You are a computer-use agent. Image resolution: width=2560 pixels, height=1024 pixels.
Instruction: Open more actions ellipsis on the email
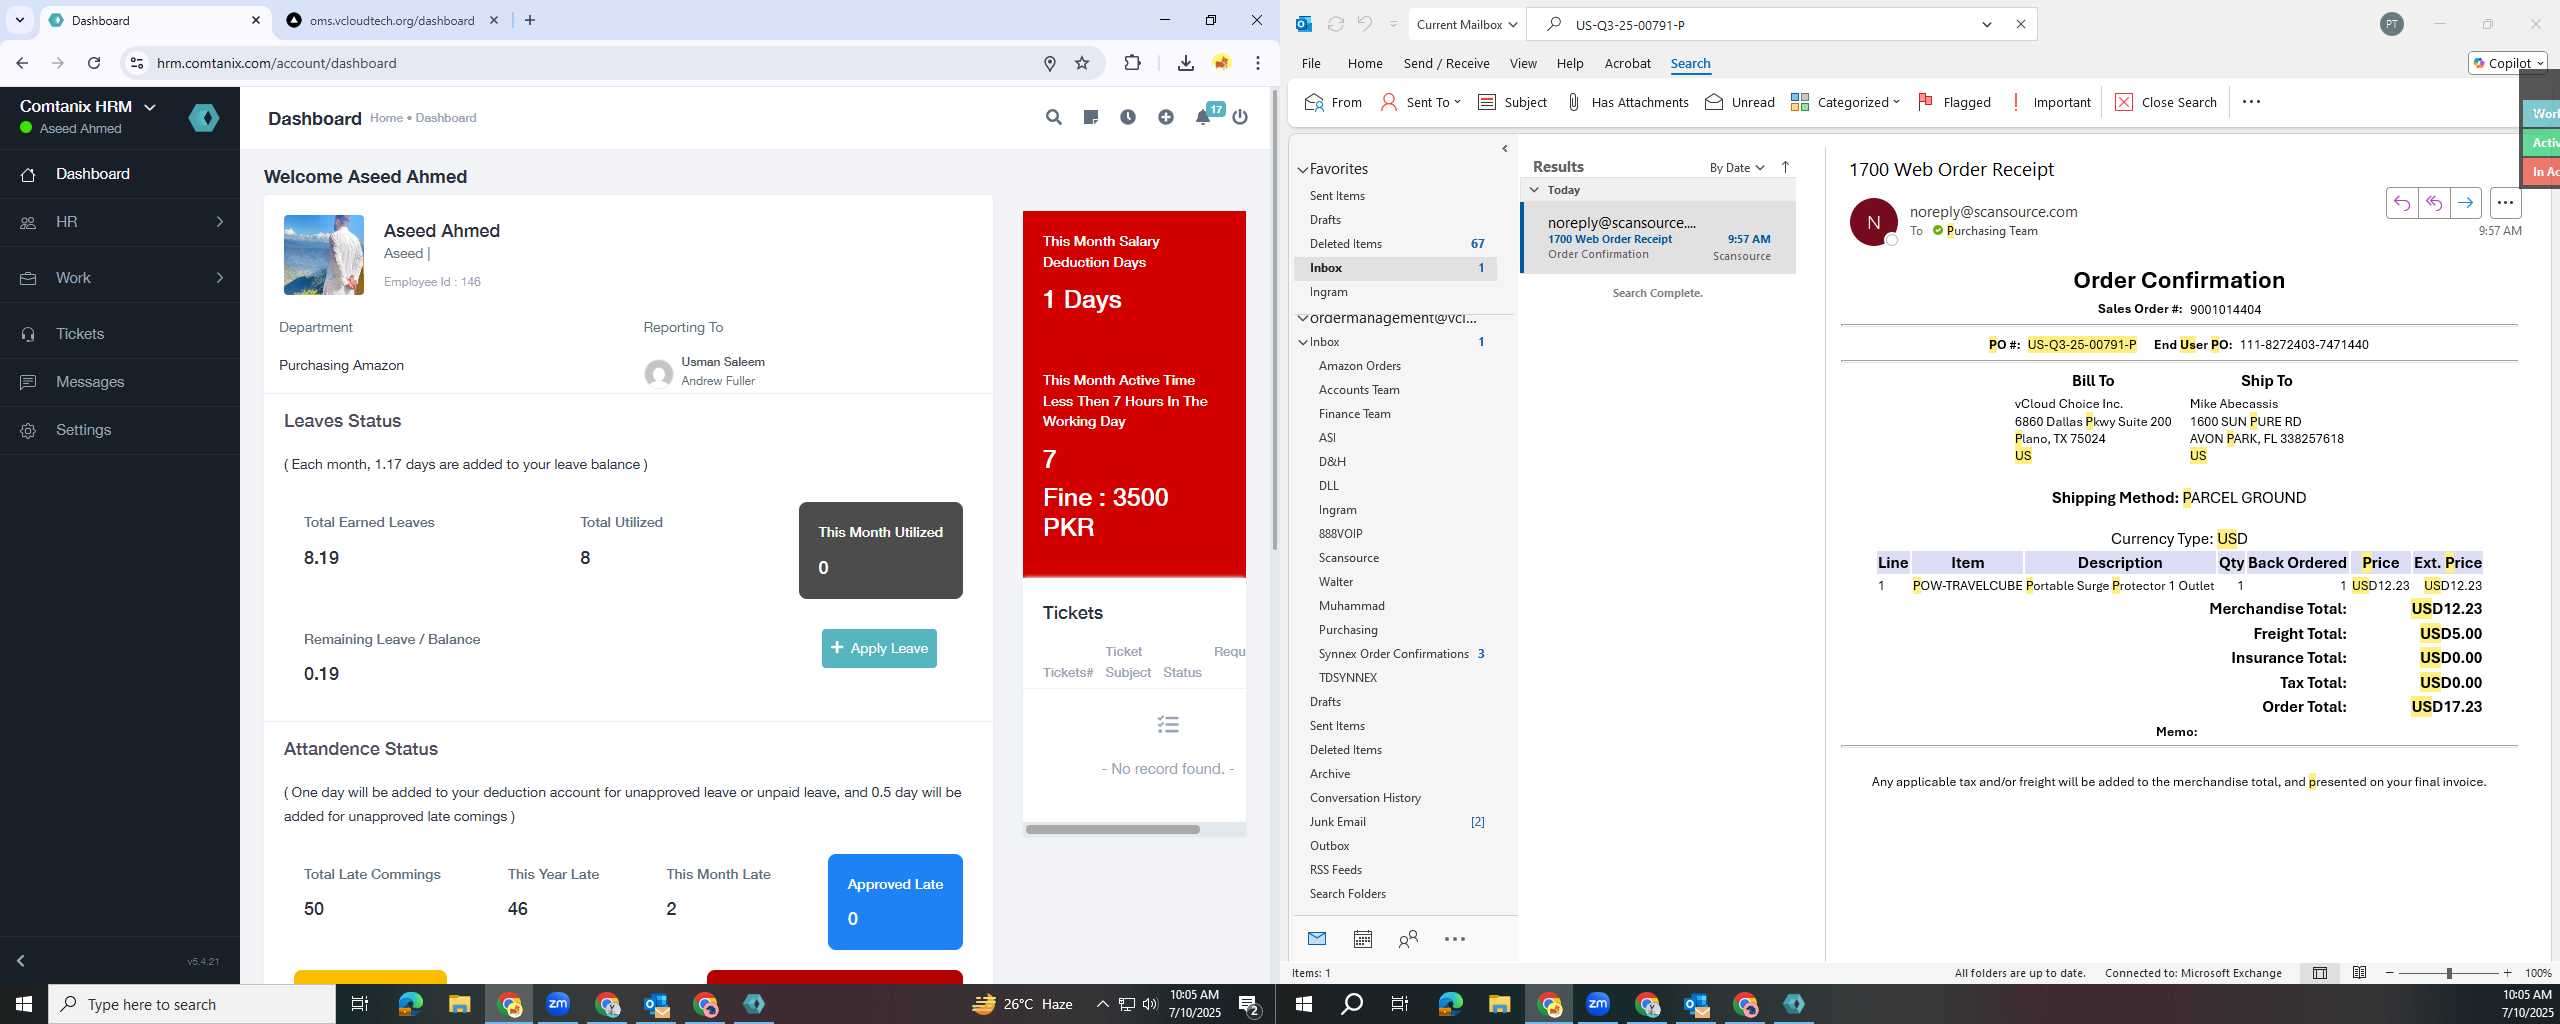tap(2505, 203)
